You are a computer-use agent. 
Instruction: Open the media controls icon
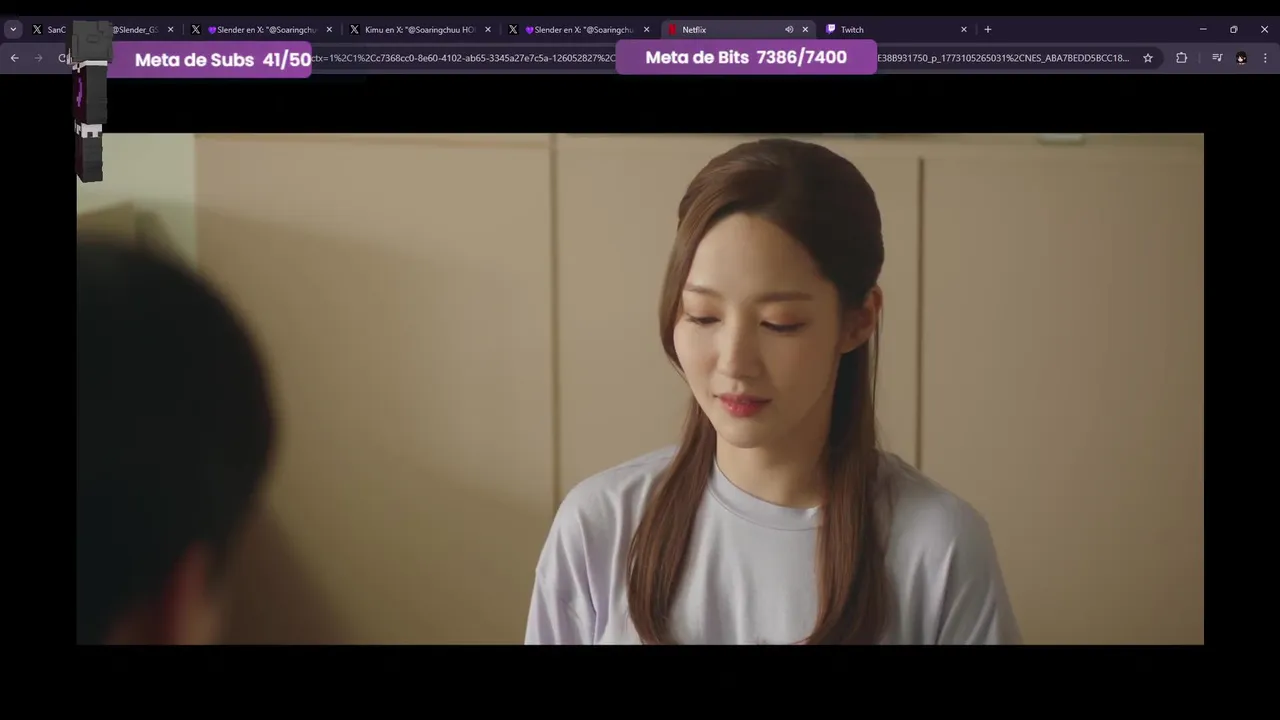click(x=1217, y=58)
